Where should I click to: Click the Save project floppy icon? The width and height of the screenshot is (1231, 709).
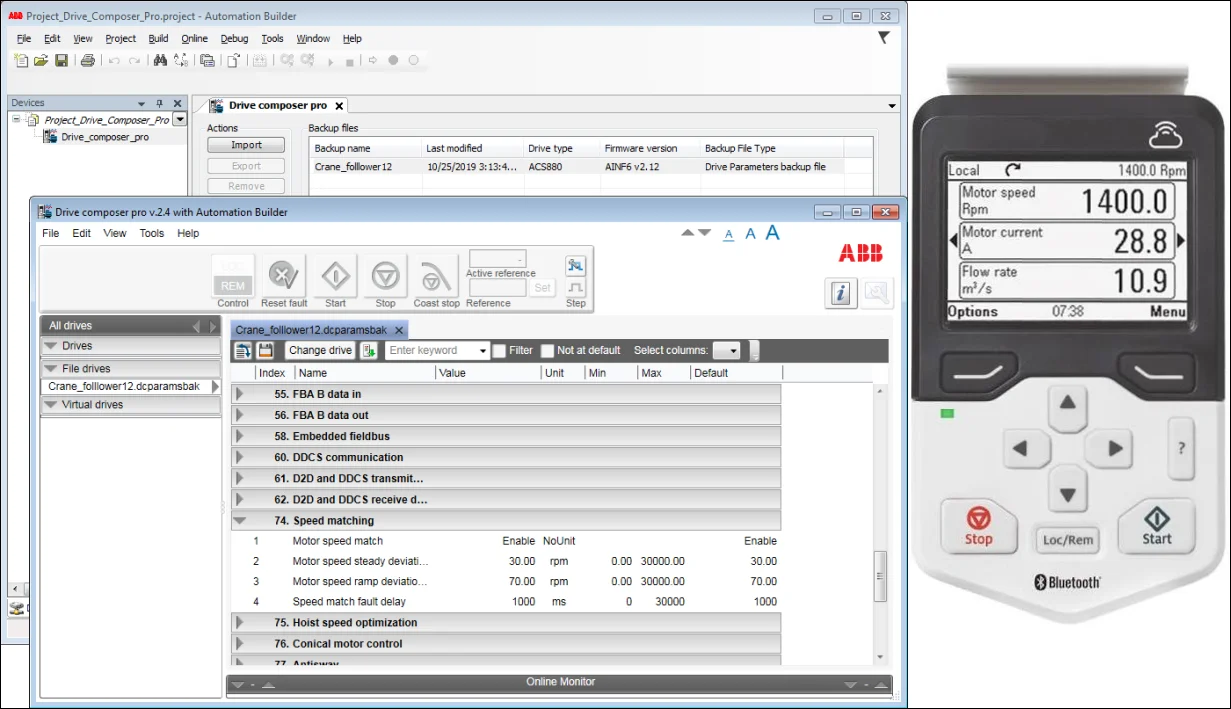pyautogui.click(x=61, y=61)
